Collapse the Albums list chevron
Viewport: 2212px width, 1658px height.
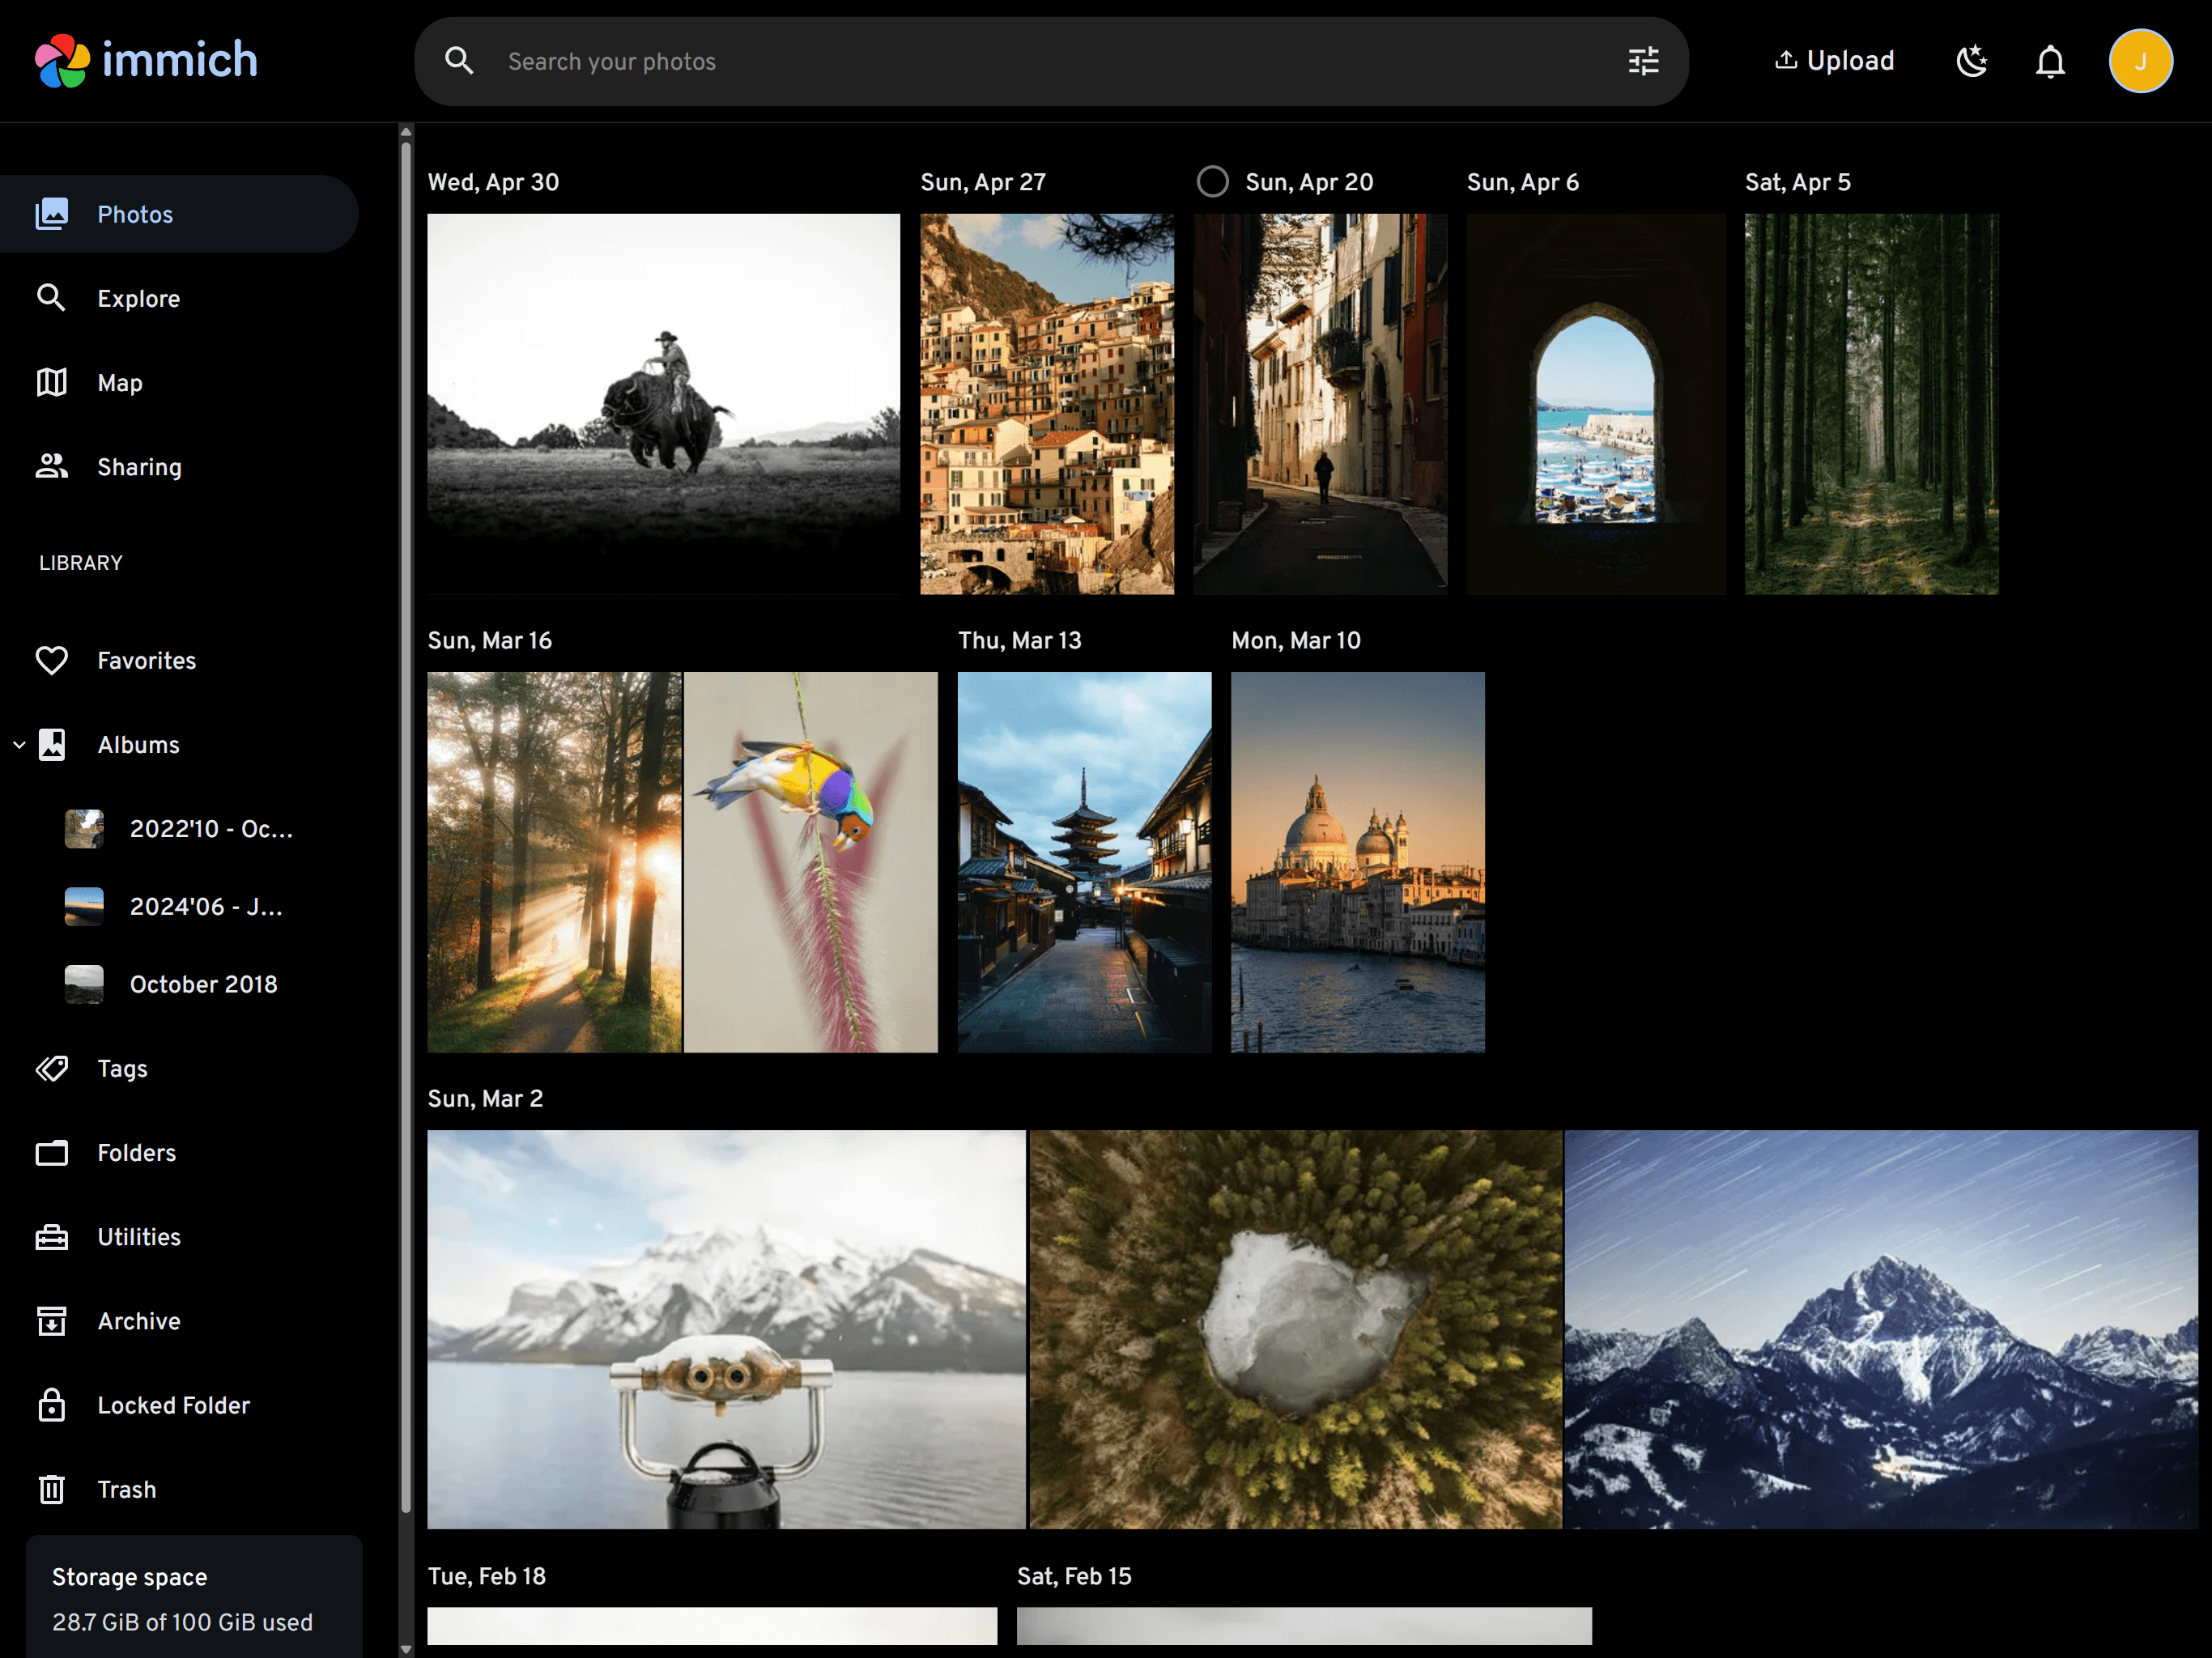(19, 744)
